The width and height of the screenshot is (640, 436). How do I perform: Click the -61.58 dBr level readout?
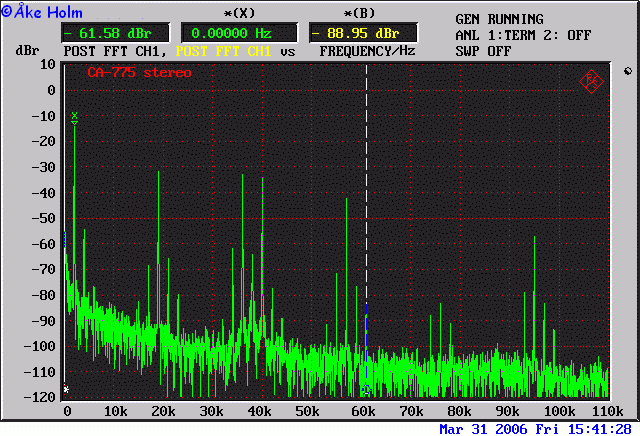(x=116, y=33)
